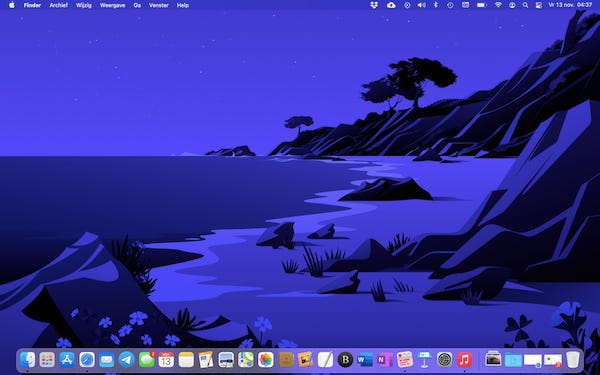Open the Archief menu
The image size is (600, 375).
[59, 5]
